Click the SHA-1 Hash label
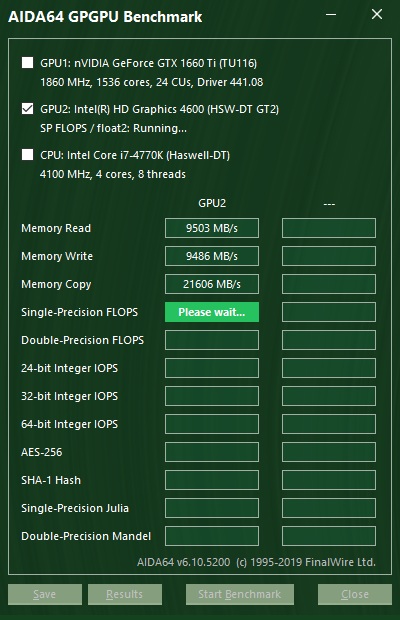The width and height of the screenshot is (400, 620). (51, 480)
